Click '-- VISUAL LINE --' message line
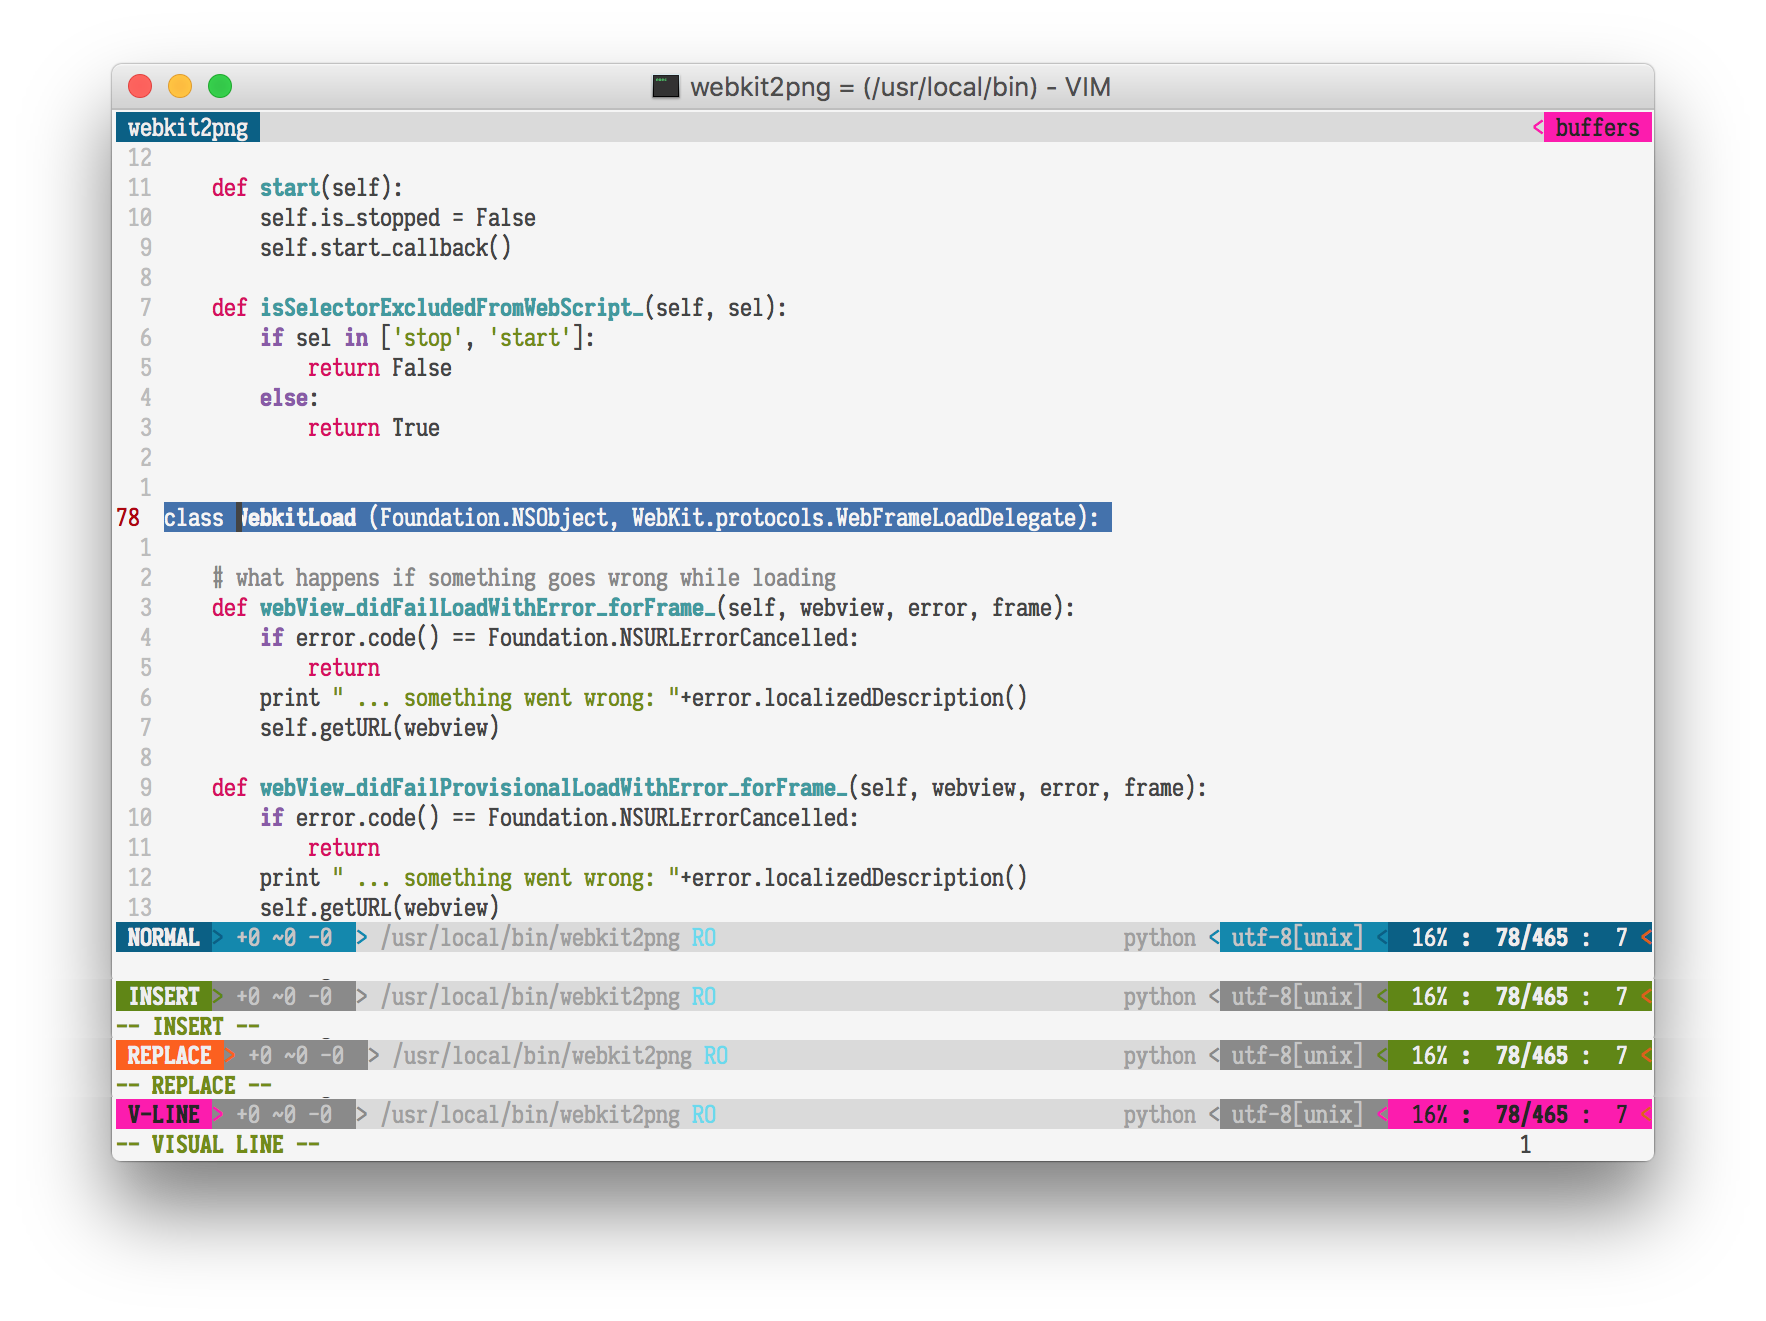This screenshot has height=1321, width=1766. 218,1144
